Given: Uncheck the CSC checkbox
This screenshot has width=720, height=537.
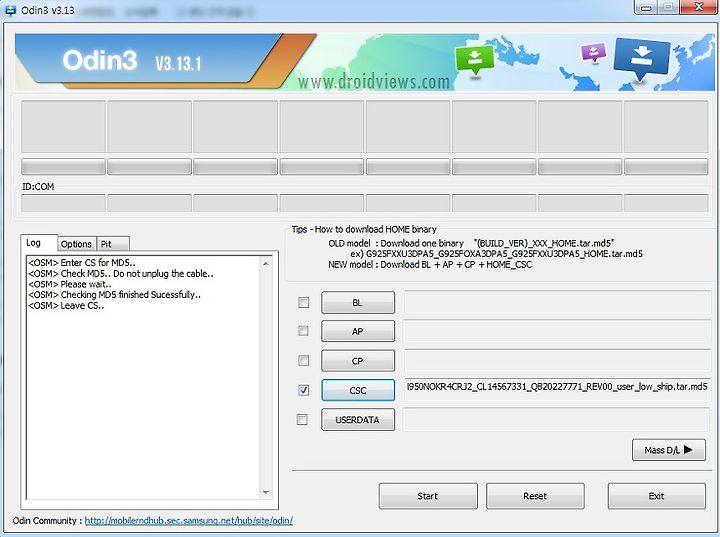Looking at the screenshot, I should click(x=304, y=390).
